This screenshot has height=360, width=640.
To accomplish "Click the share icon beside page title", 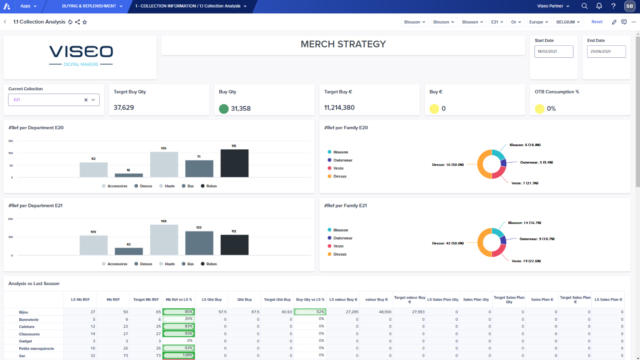I will click(77, 22).
